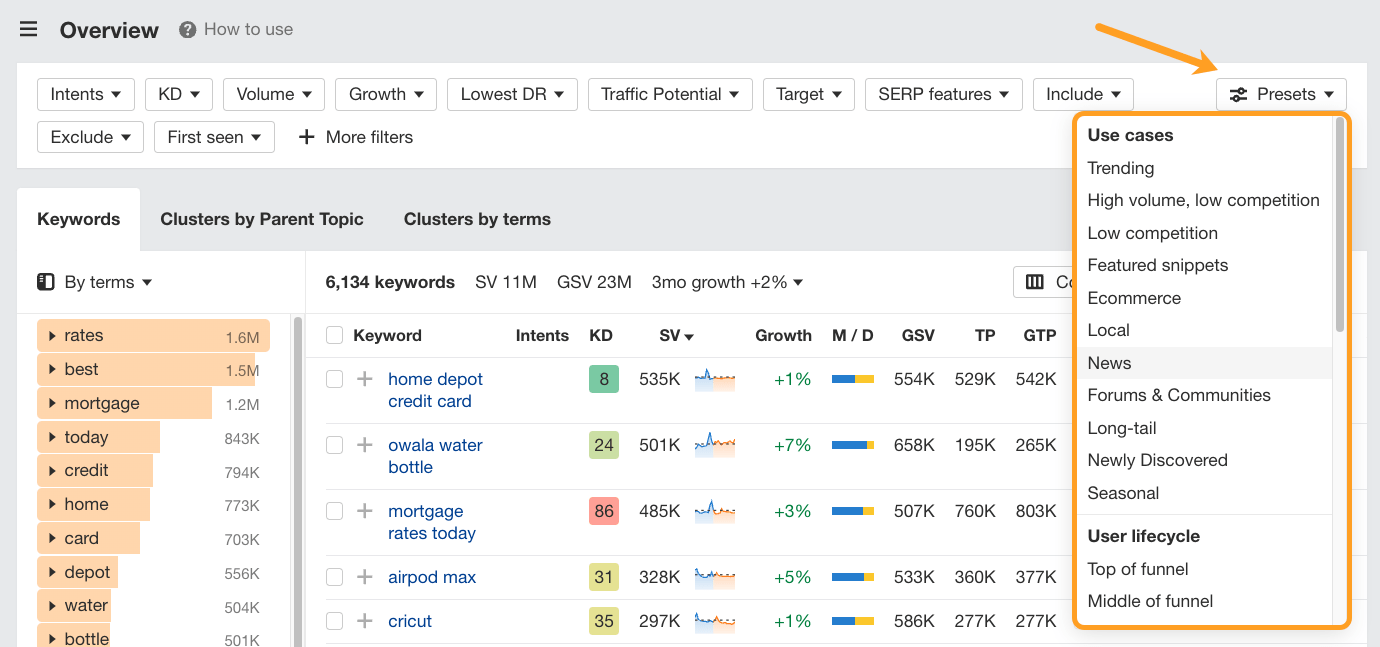Click the How to use help icon
Image resolution: width=1380 pixels, height=647 pixels.
186,29
